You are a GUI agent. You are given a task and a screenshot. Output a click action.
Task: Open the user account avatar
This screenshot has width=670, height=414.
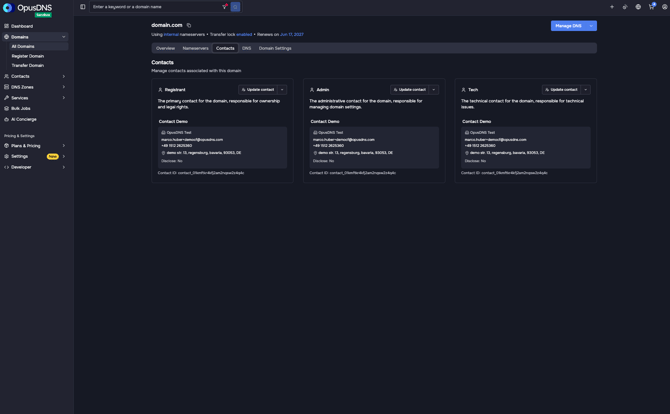[x=664, y=7]
